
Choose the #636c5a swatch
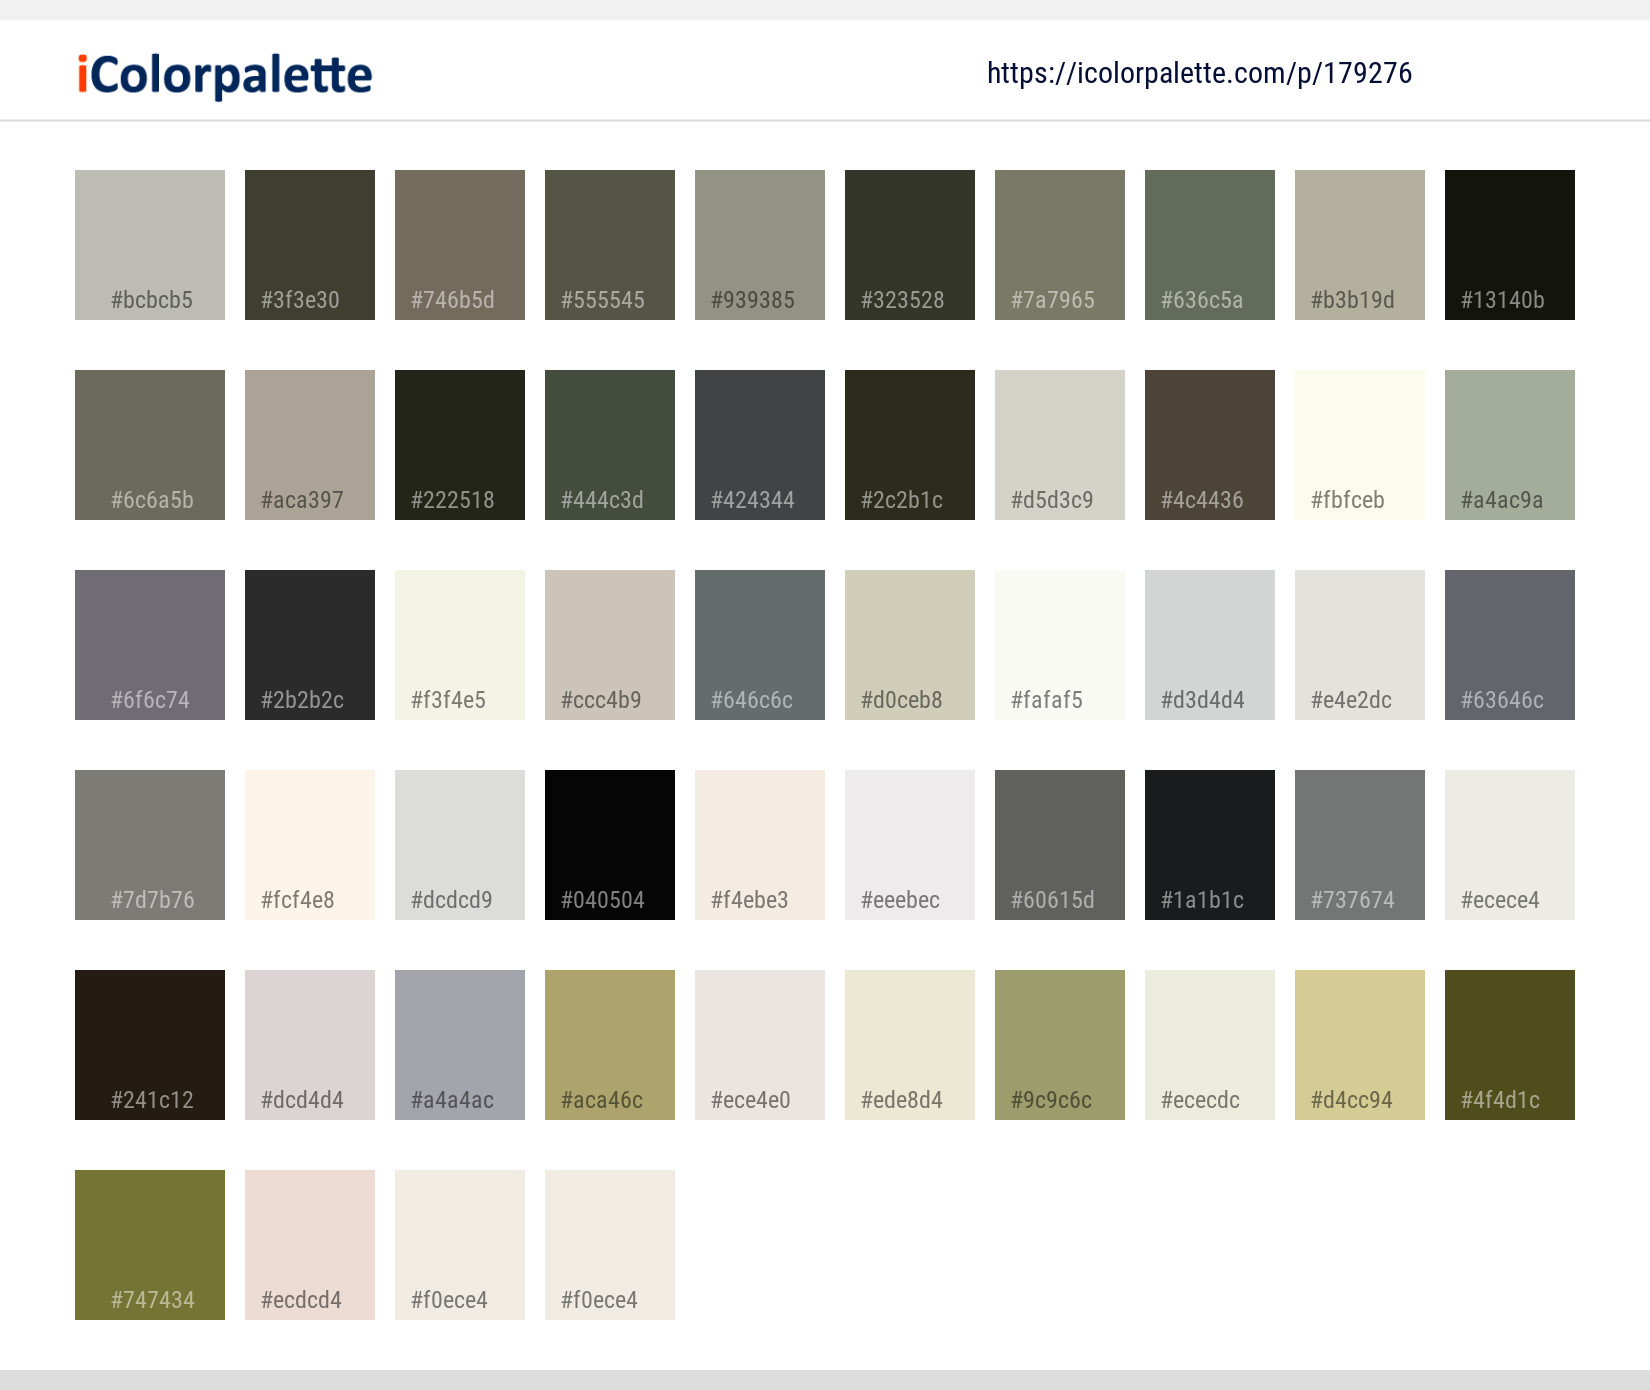pyautogui.click(x=1210, y=245)
